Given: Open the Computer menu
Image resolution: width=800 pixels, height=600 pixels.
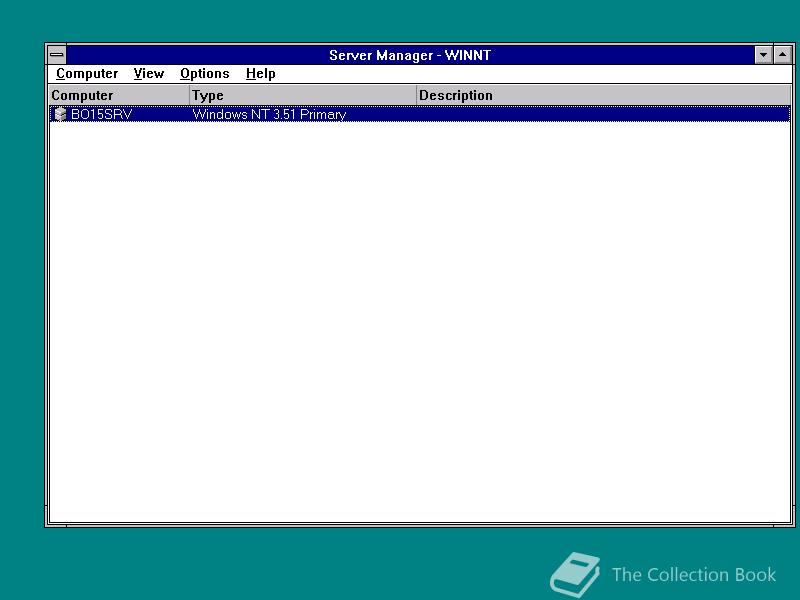Looking at the screenshot, I should point(87,73).
